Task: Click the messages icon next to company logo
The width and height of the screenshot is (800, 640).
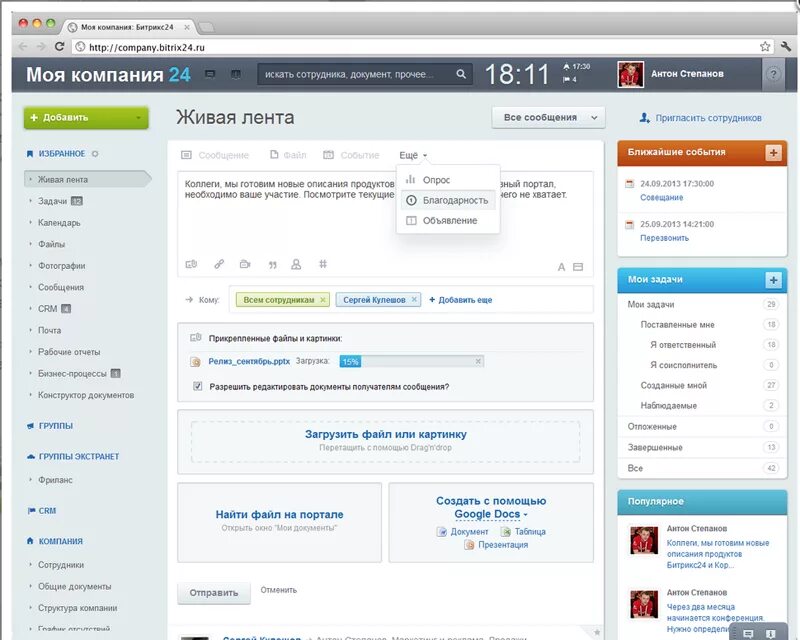Action: [210, 75]
